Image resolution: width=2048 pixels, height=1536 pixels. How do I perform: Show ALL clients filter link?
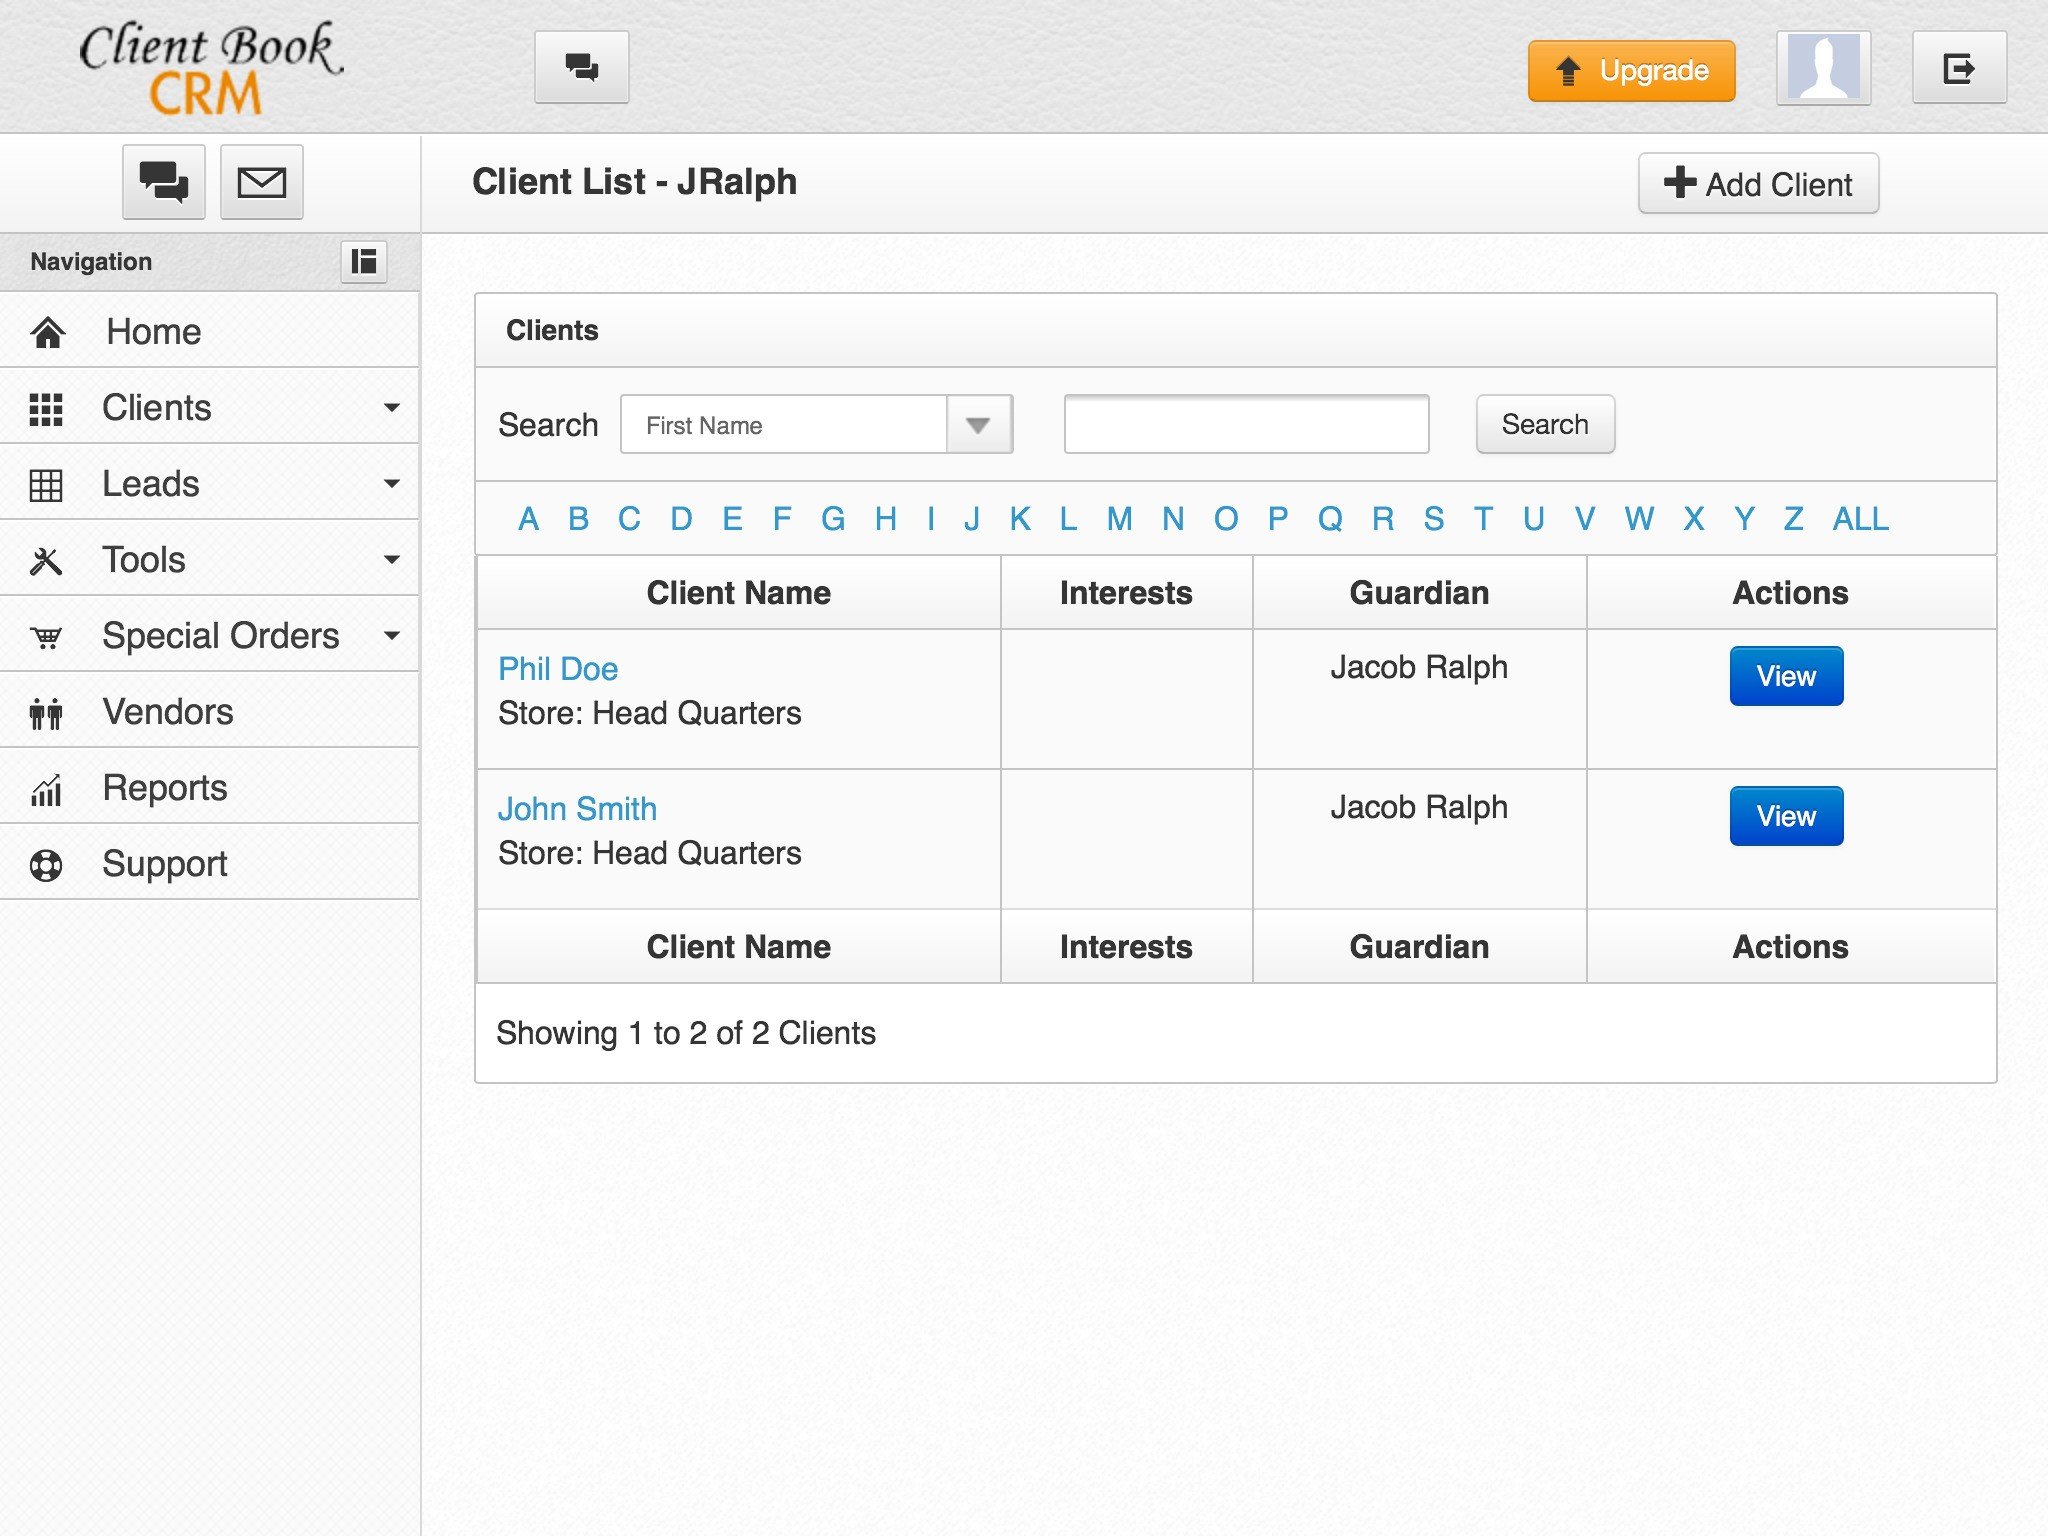coord(1861,519)
